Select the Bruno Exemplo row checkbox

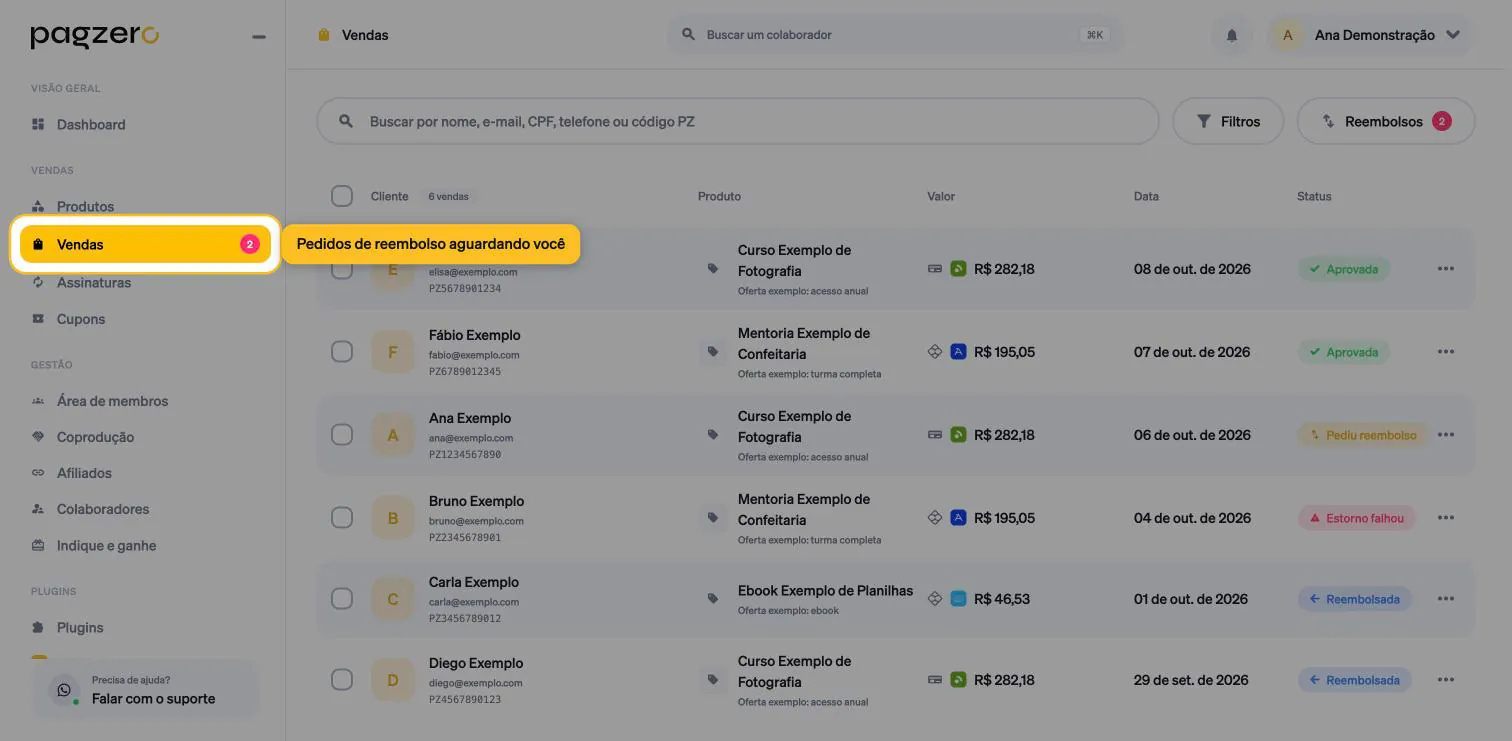click(x=342, y=518)
